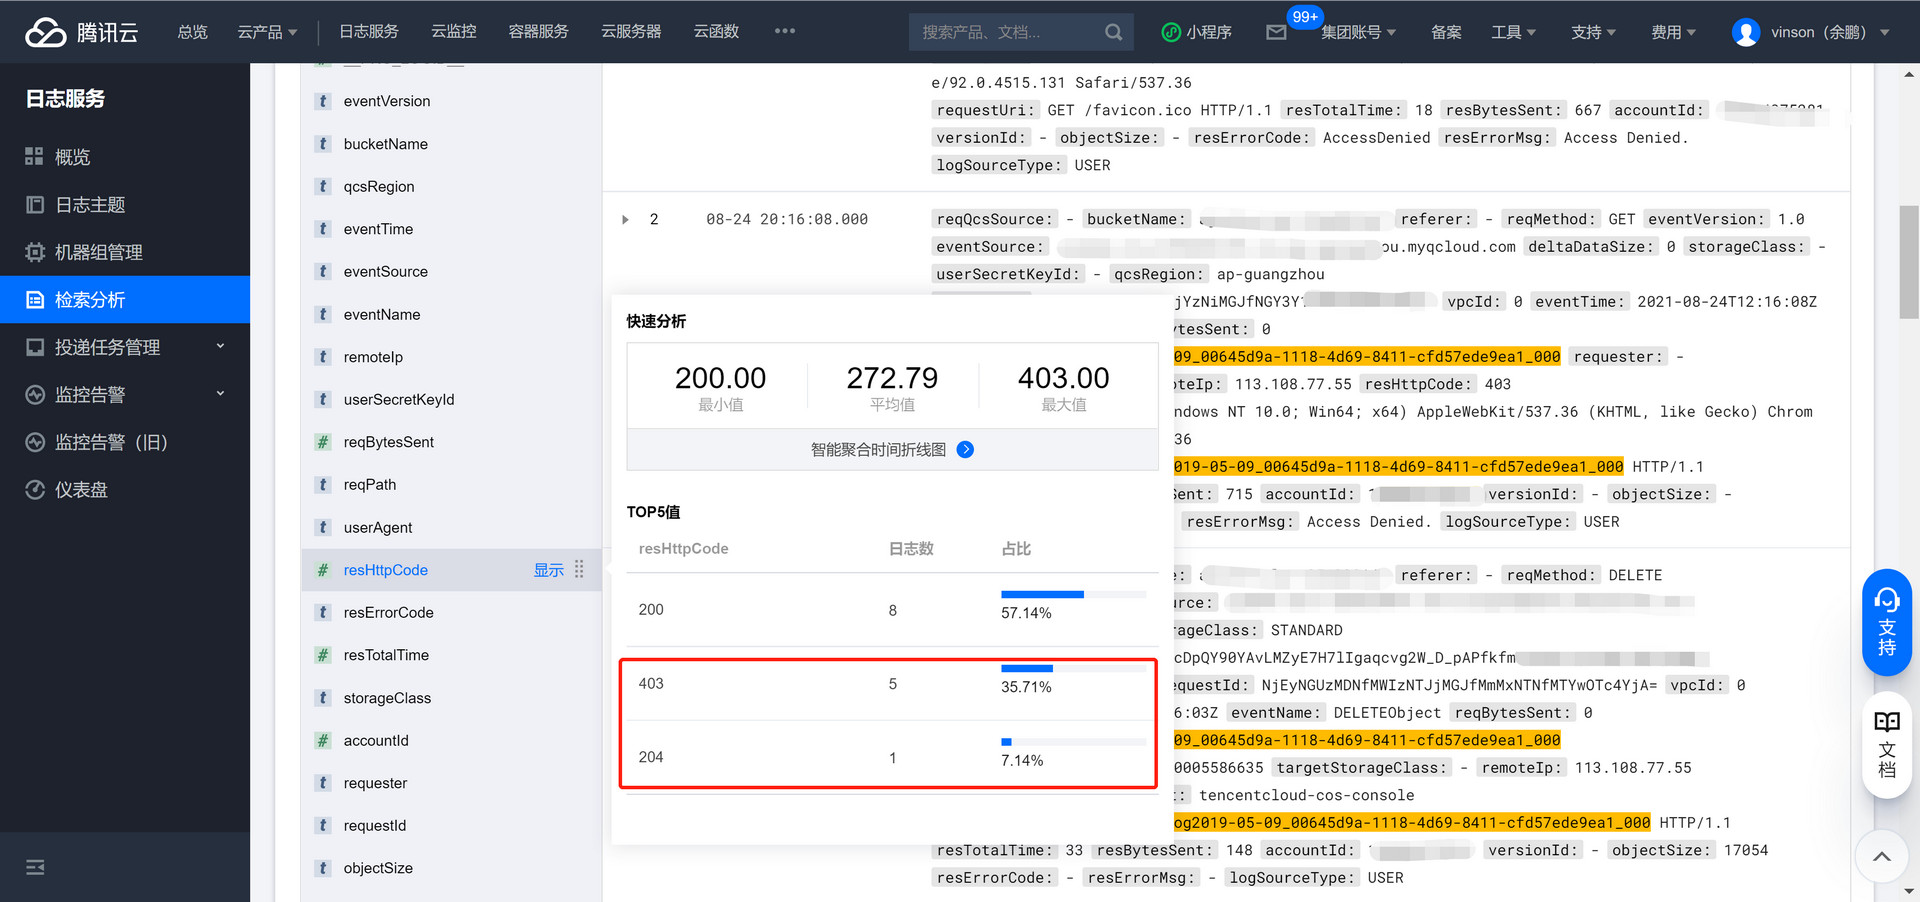Open the mail notifications envelope icon
The width and height of the screenshot is (1920, 902).
tap(1276, 32)
